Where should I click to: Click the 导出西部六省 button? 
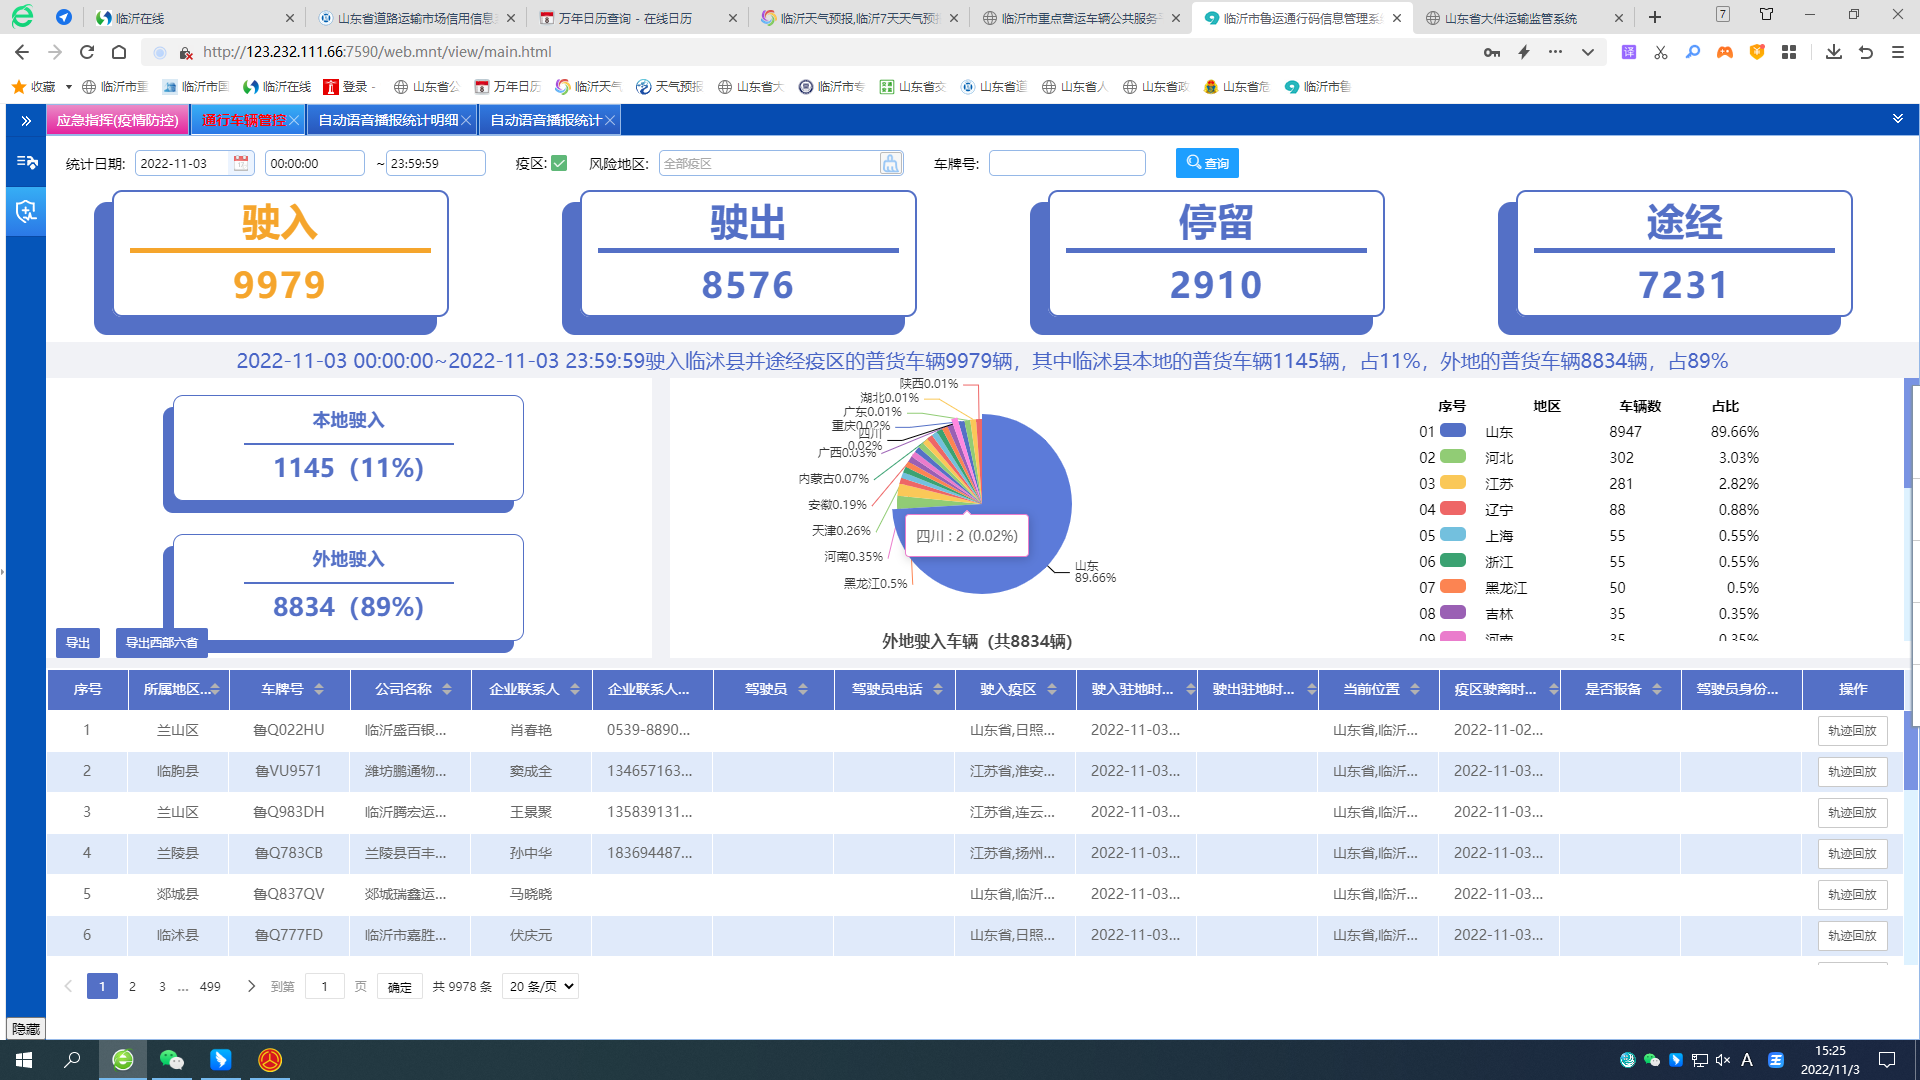coord(161,642)
